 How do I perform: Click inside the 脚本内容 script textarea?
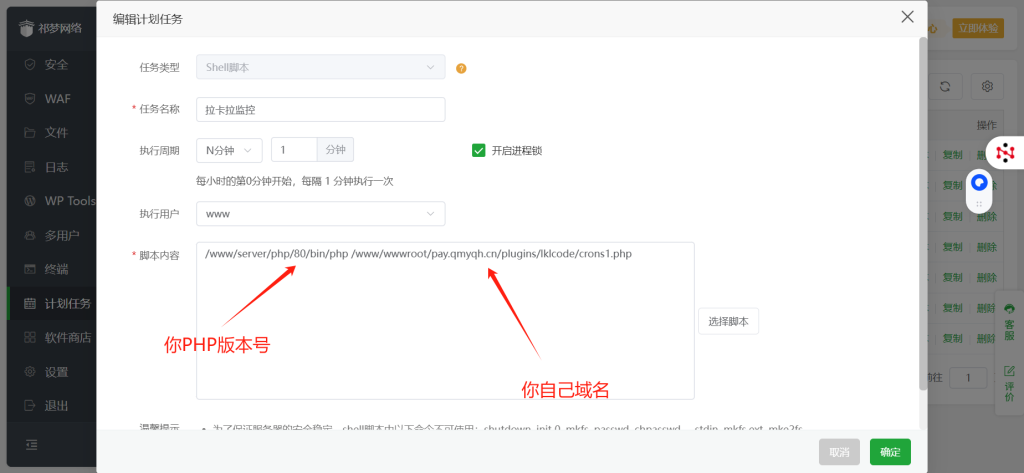pyautogui.click(x=445, y=321)
